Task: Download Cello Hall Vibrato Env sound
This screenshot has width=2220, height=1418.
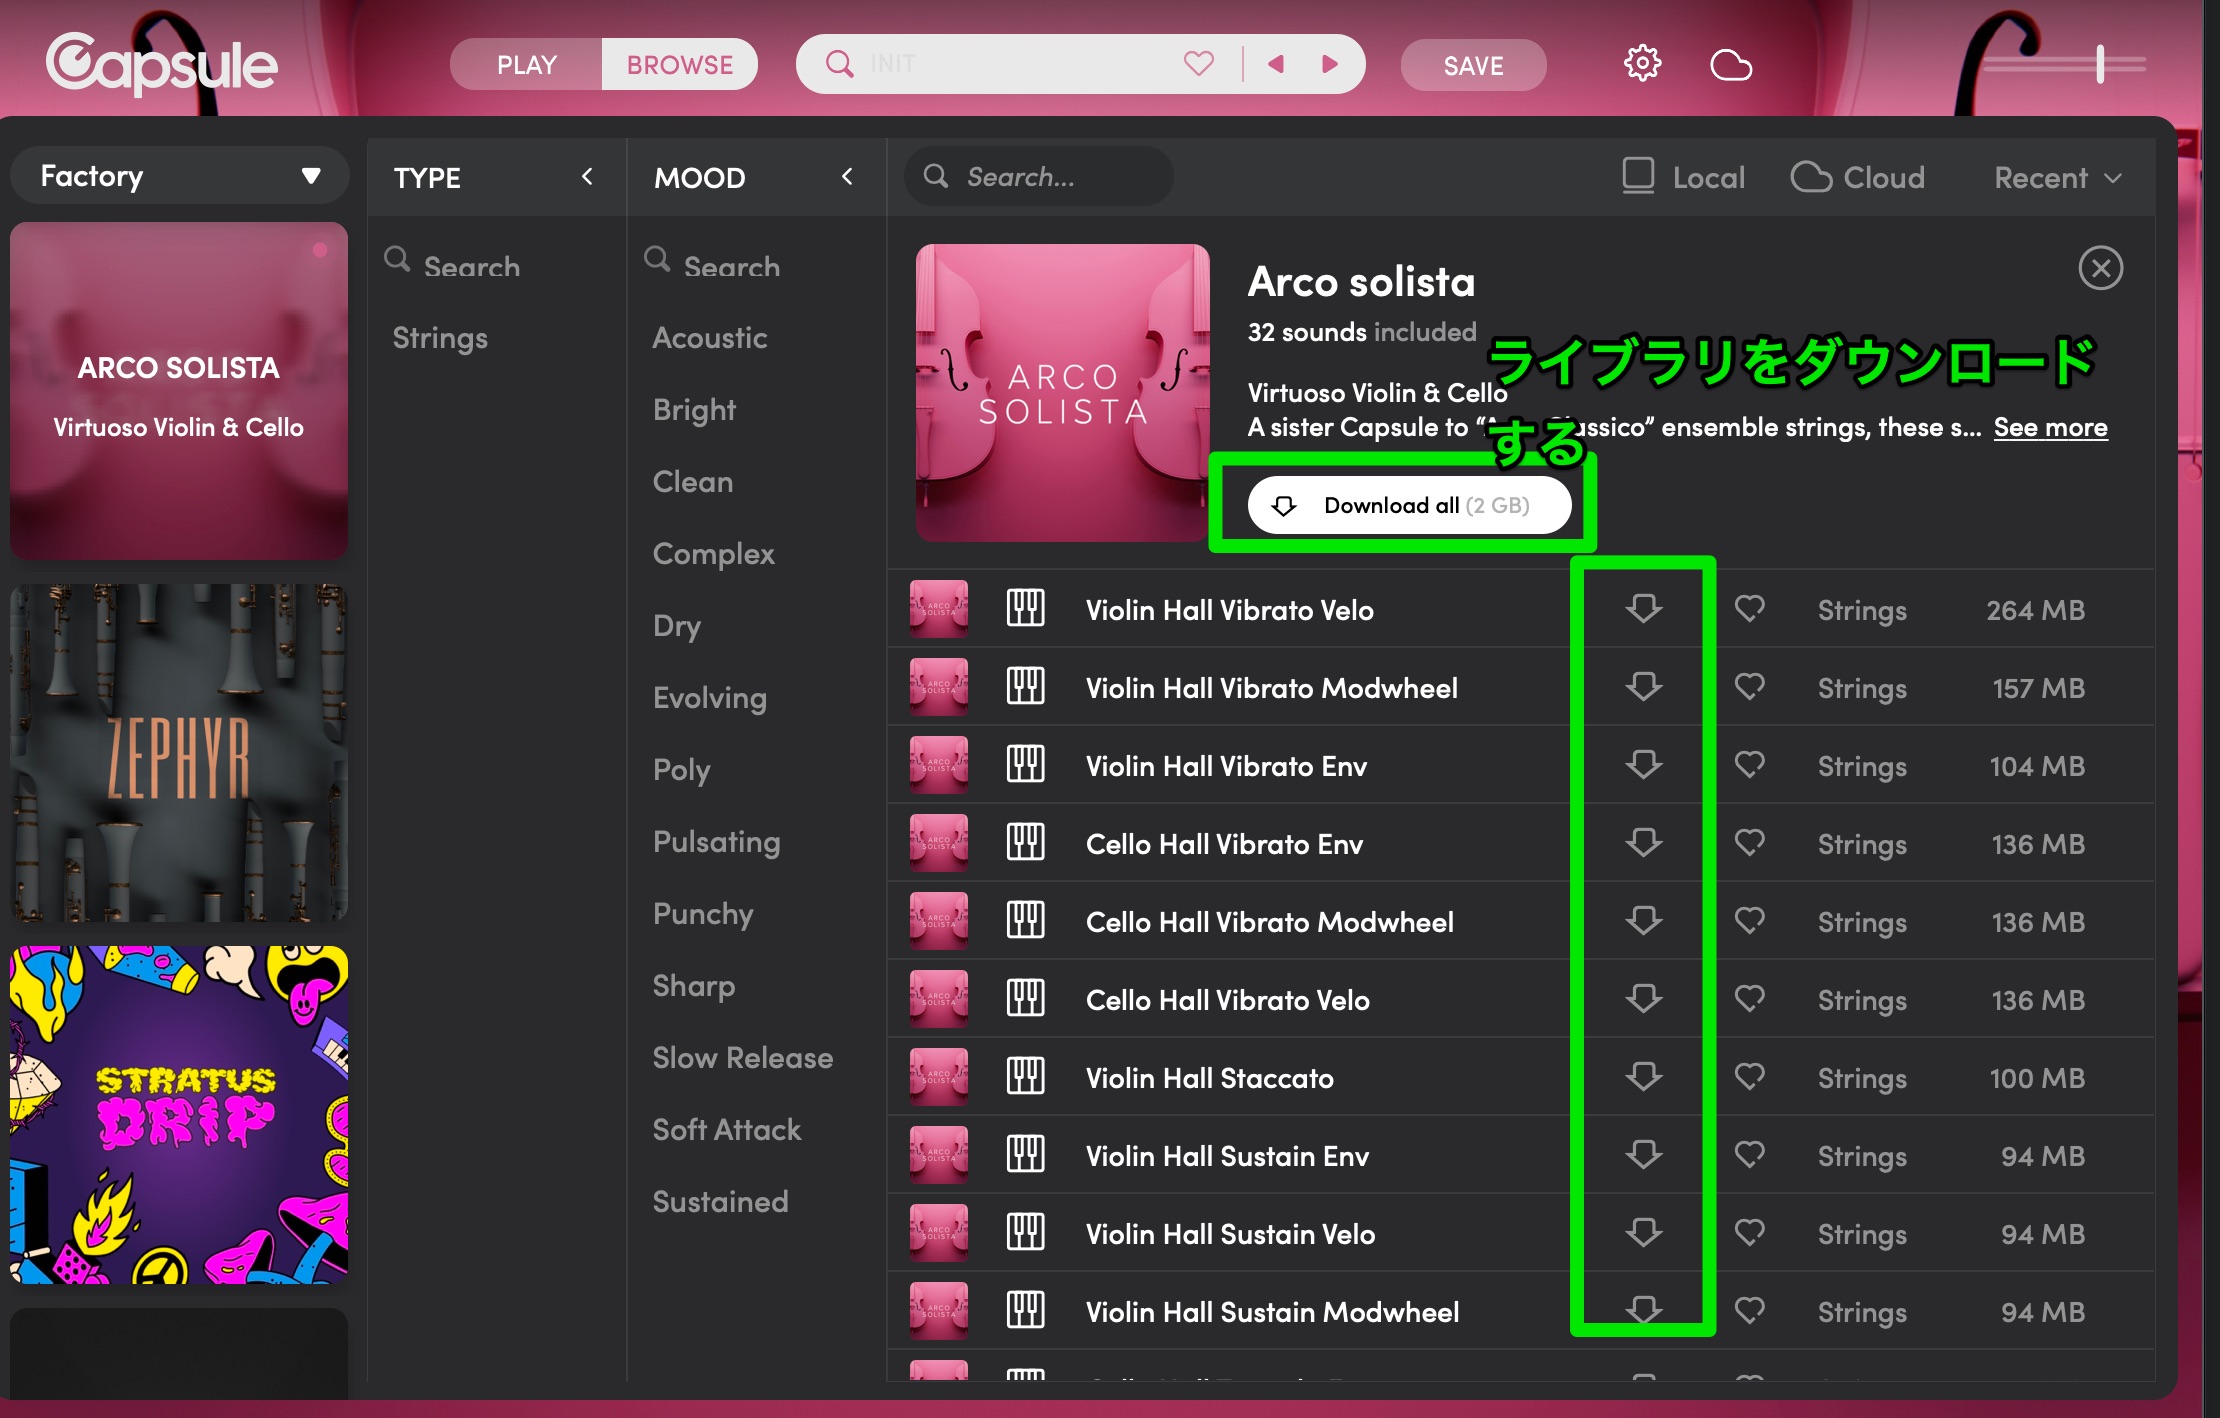Action: (1643, 843)
